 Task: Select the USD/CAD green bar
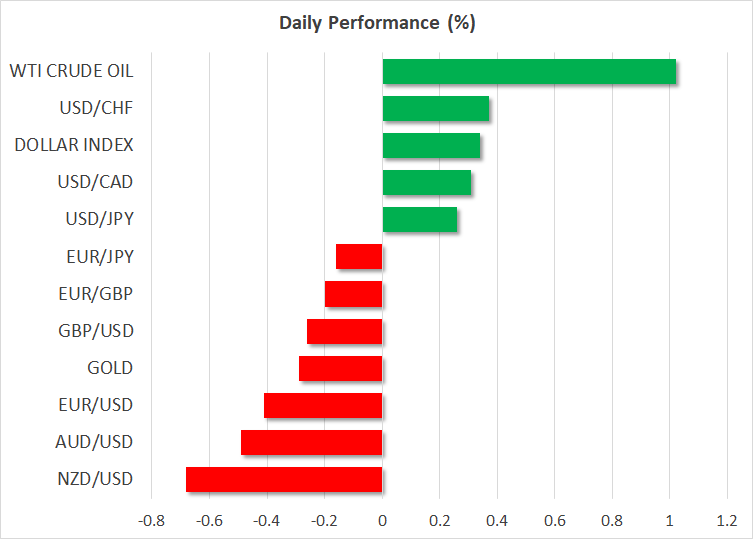pos(427,183)
